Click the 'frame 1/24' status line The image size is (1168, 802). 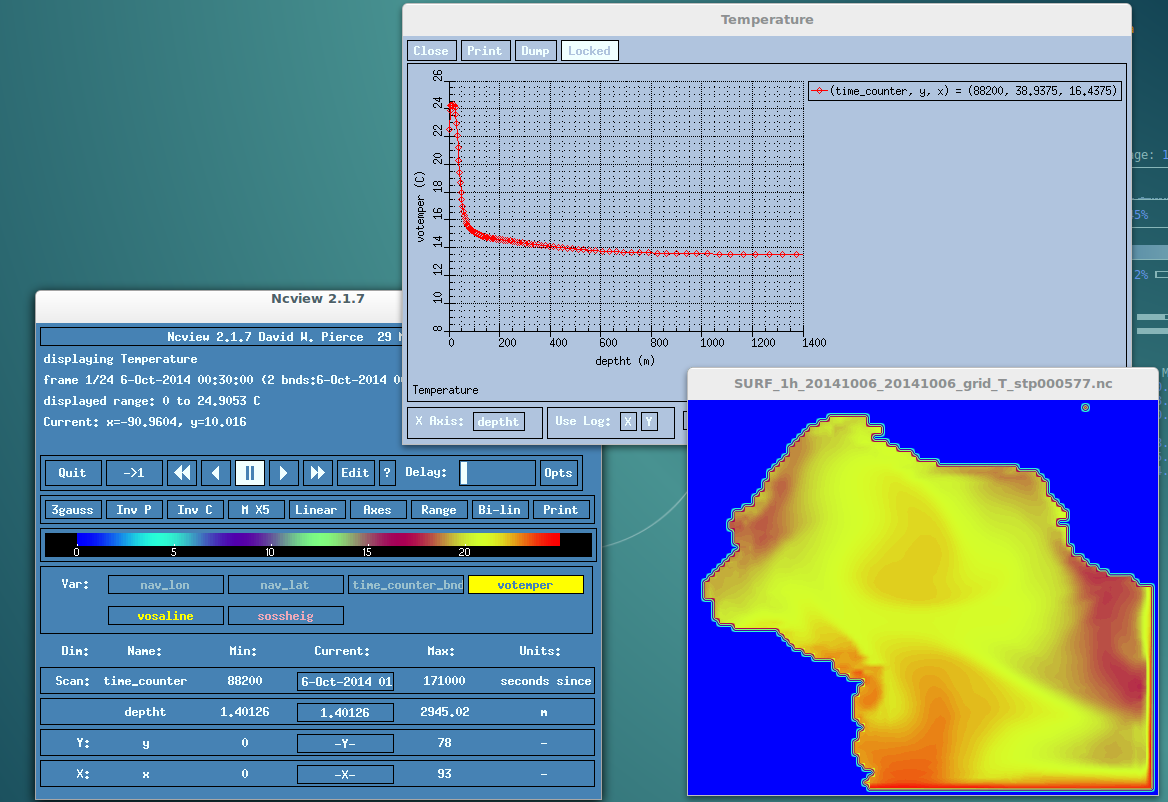click(223, 380)
